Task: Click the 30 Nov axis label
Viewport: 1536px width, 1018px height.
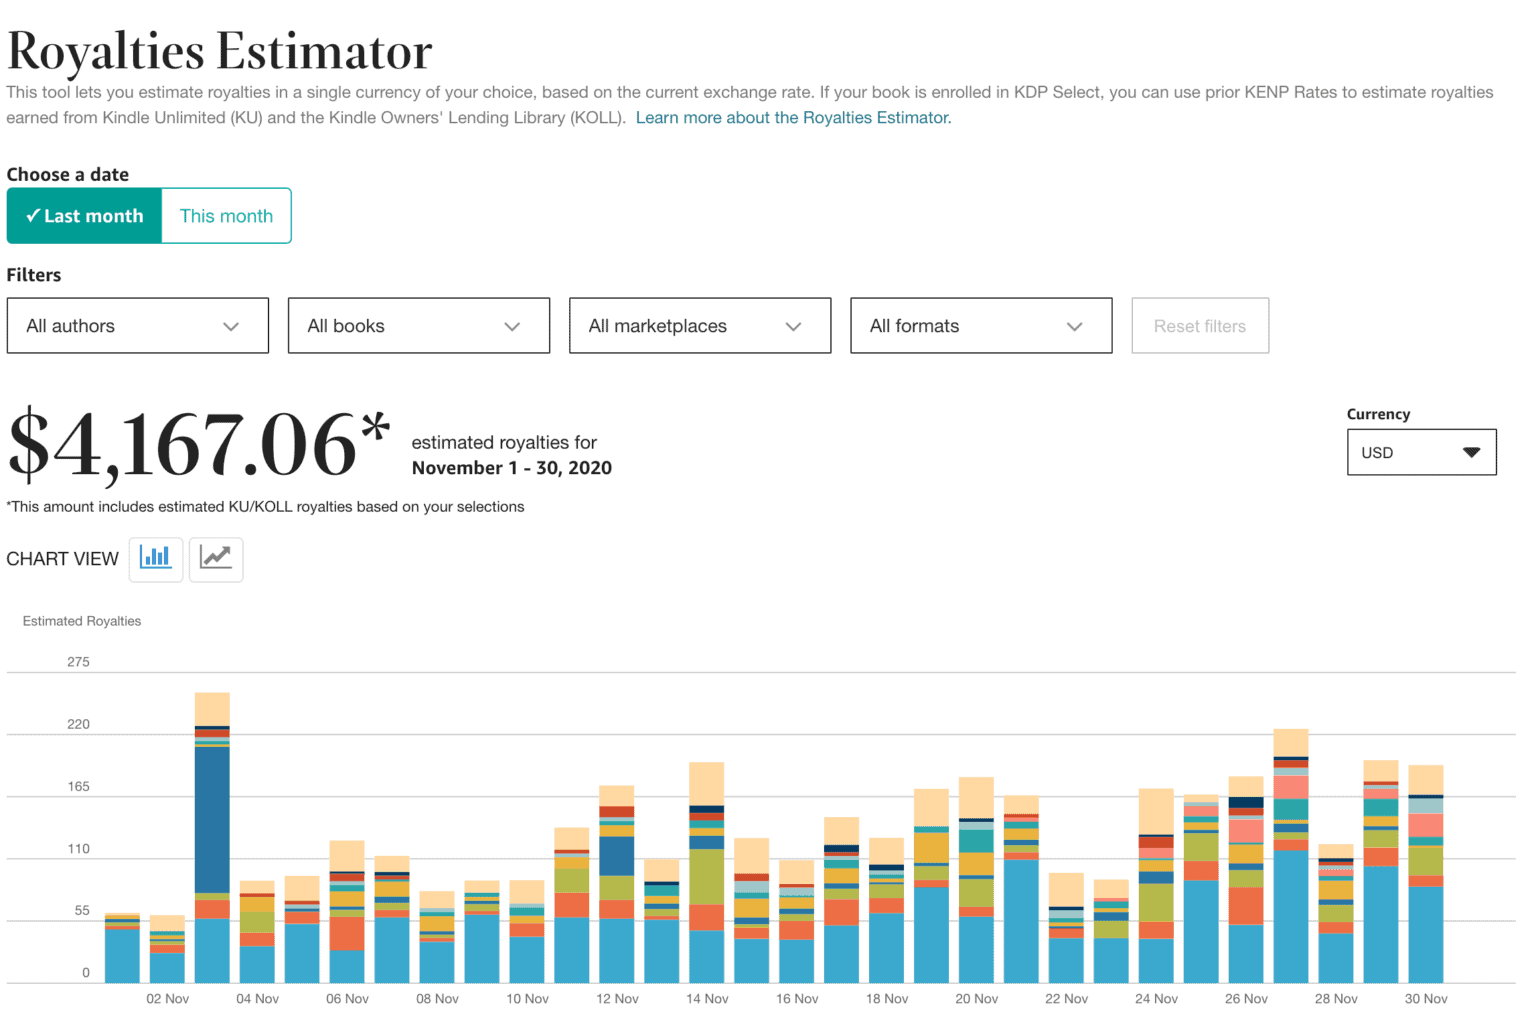Action: (1426, 999)
